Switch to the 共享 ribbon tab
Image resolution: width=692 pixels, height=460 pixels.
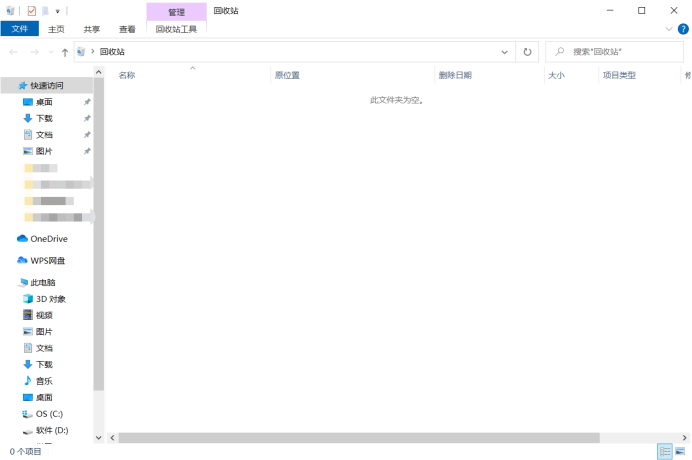[91, 29]
